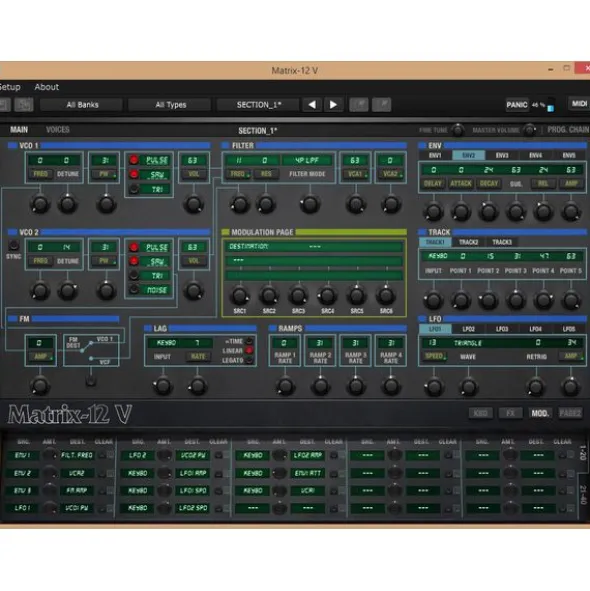The height and width of the screenshot is (591, 590).
Task: Select the TRACK2 tab
Action: (469, 242)
